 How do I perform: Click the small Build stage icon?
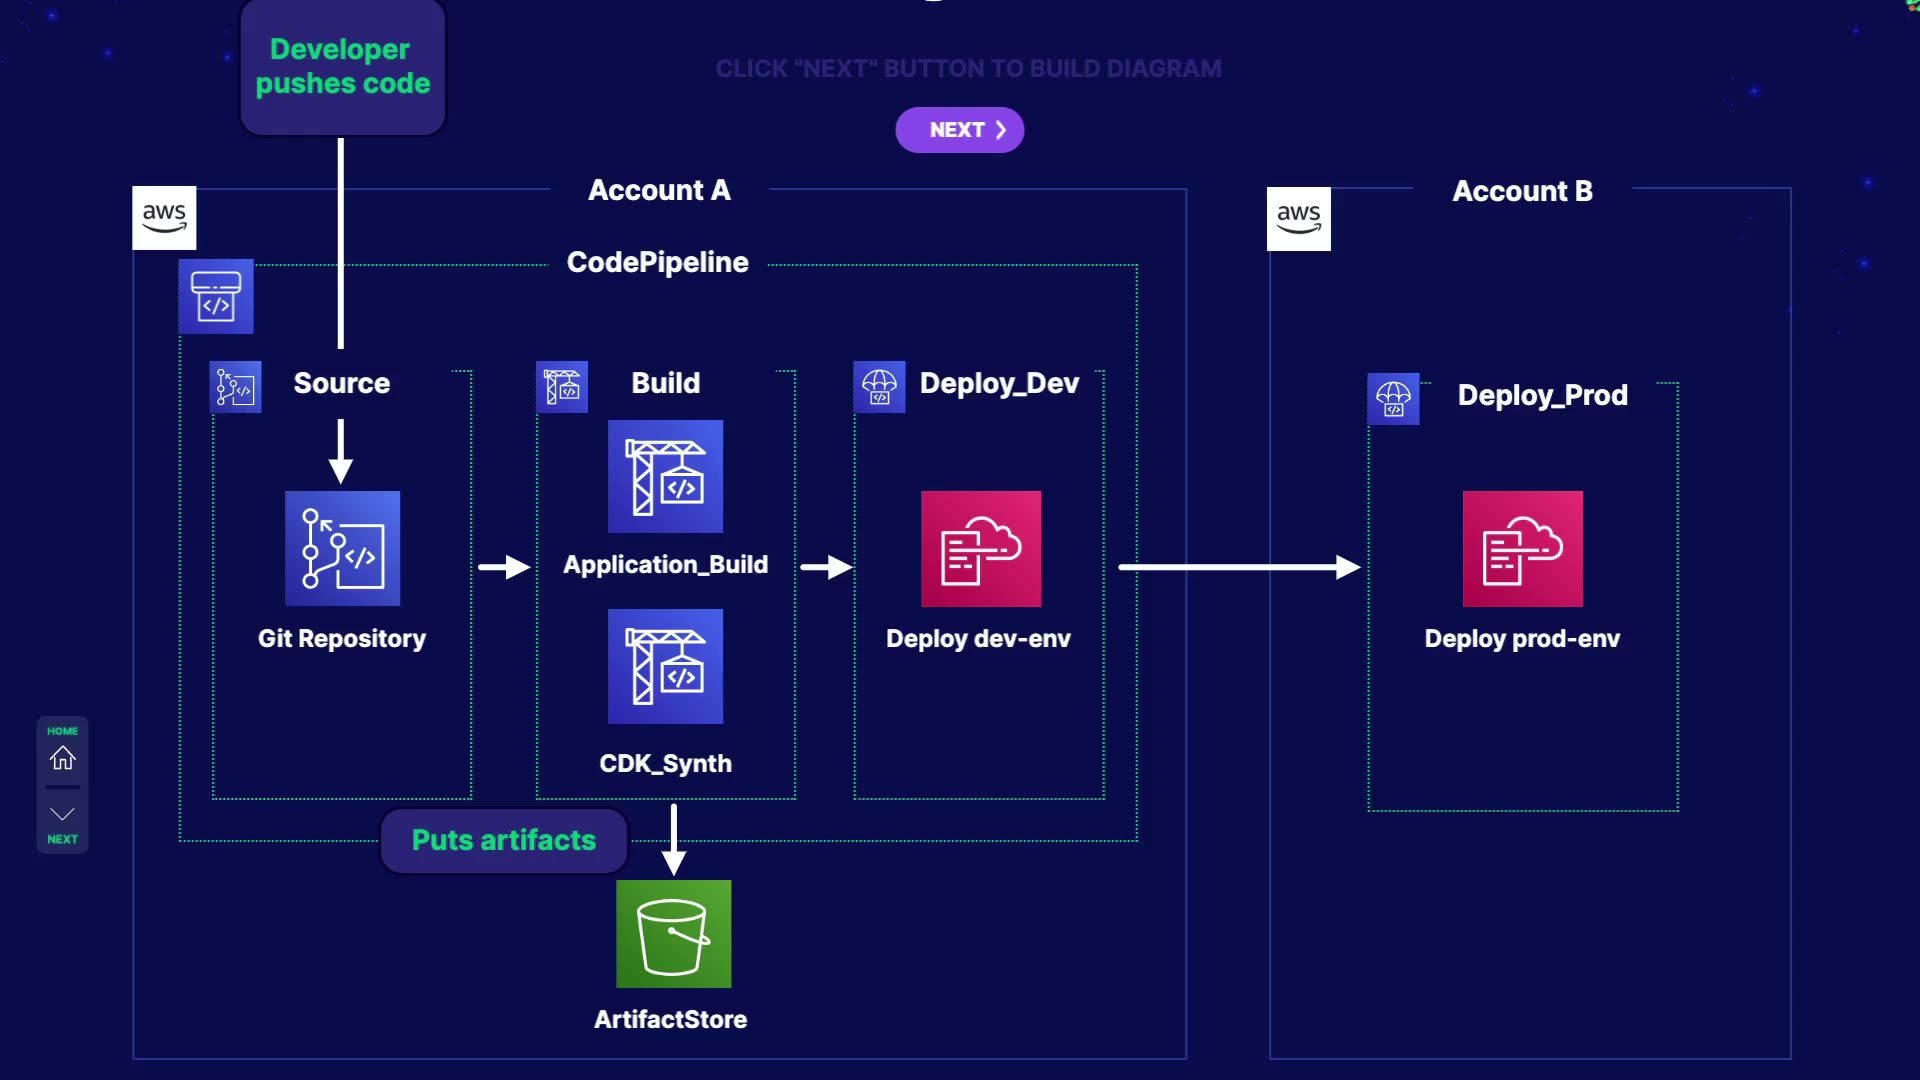pos(562,386)
